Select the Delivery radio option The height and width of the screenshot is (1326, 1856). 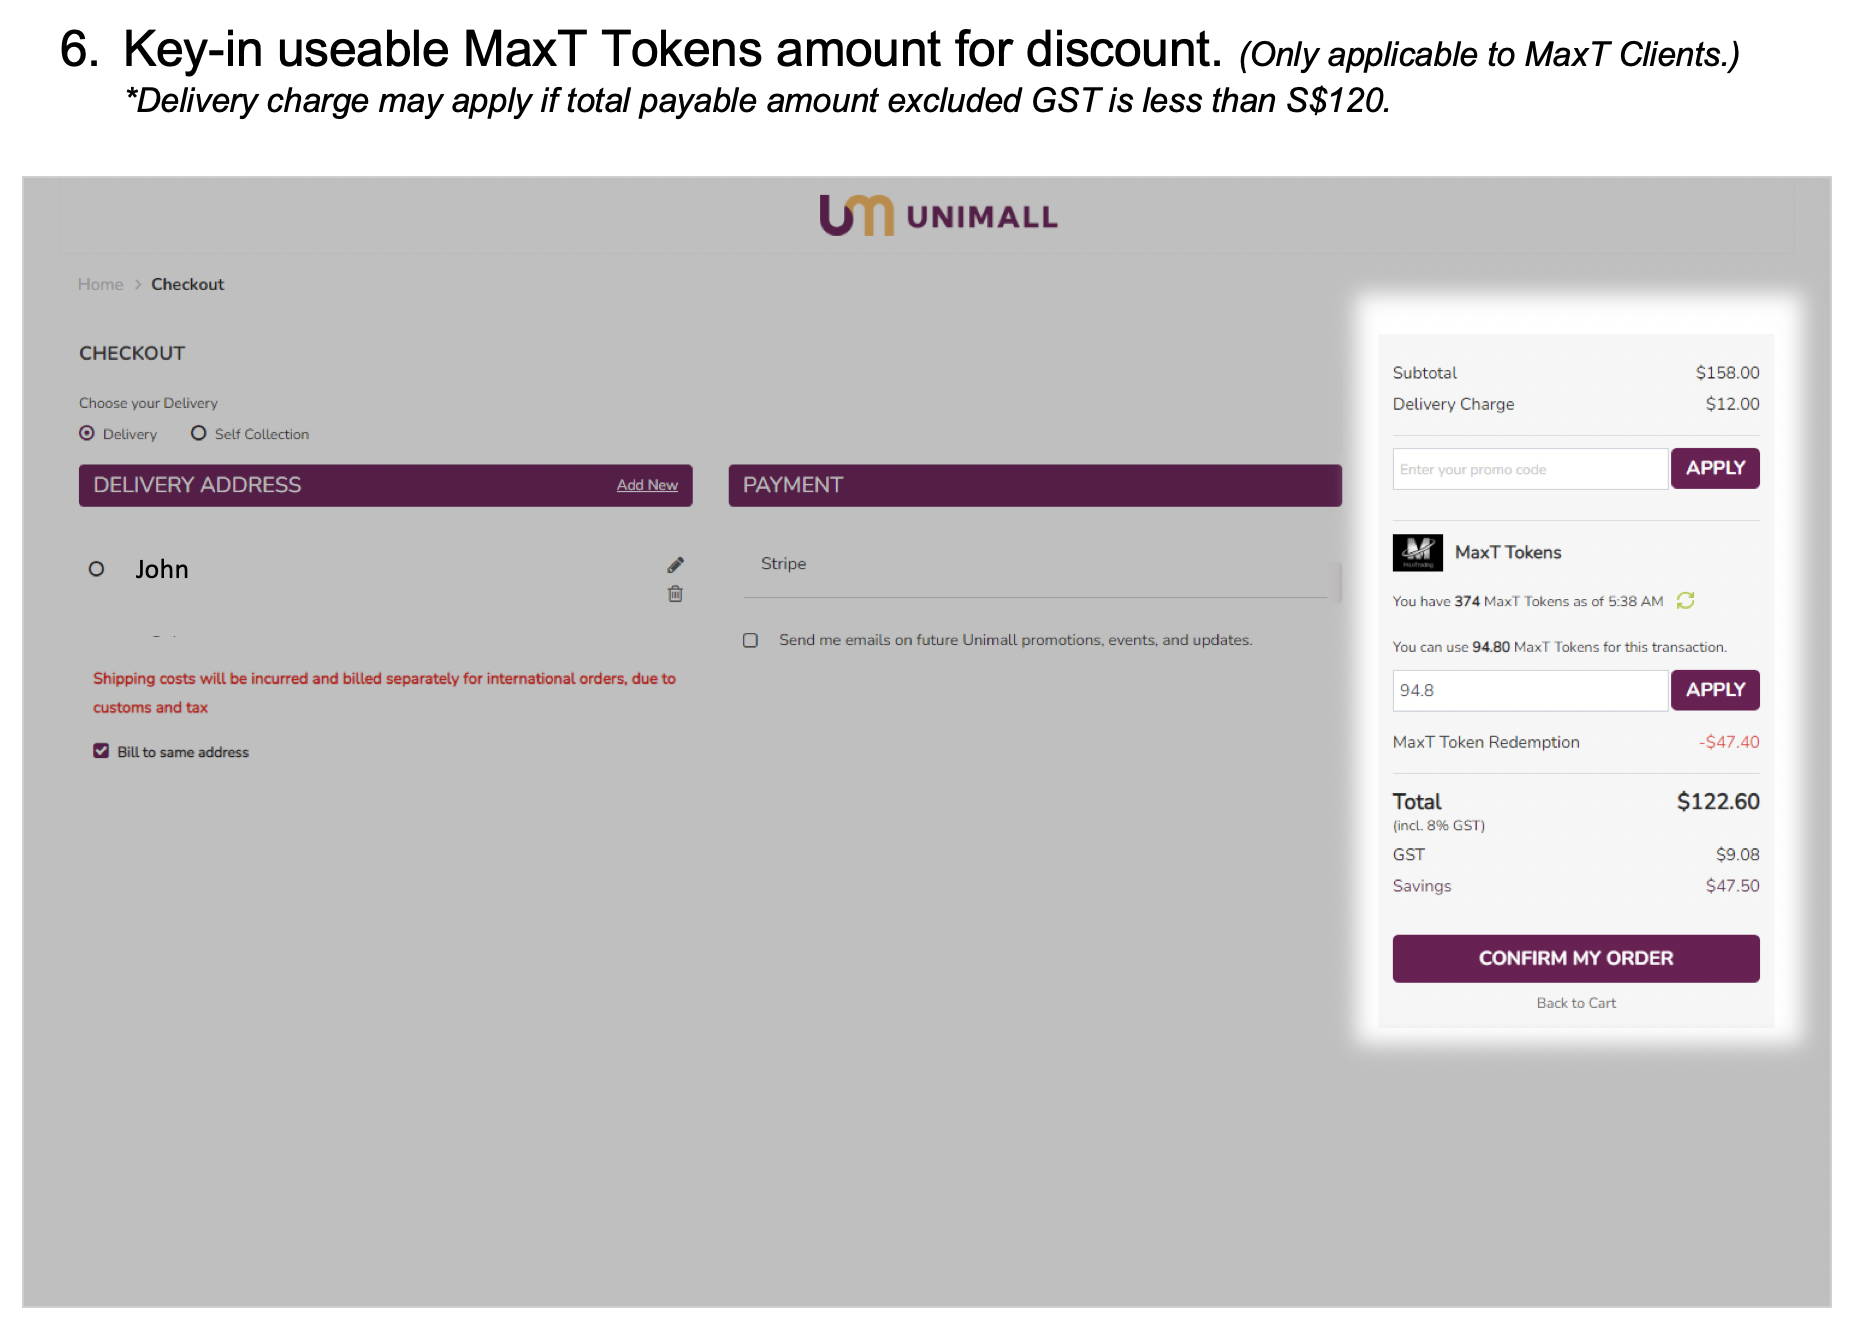pyautogui.click(x=87, y=433)
